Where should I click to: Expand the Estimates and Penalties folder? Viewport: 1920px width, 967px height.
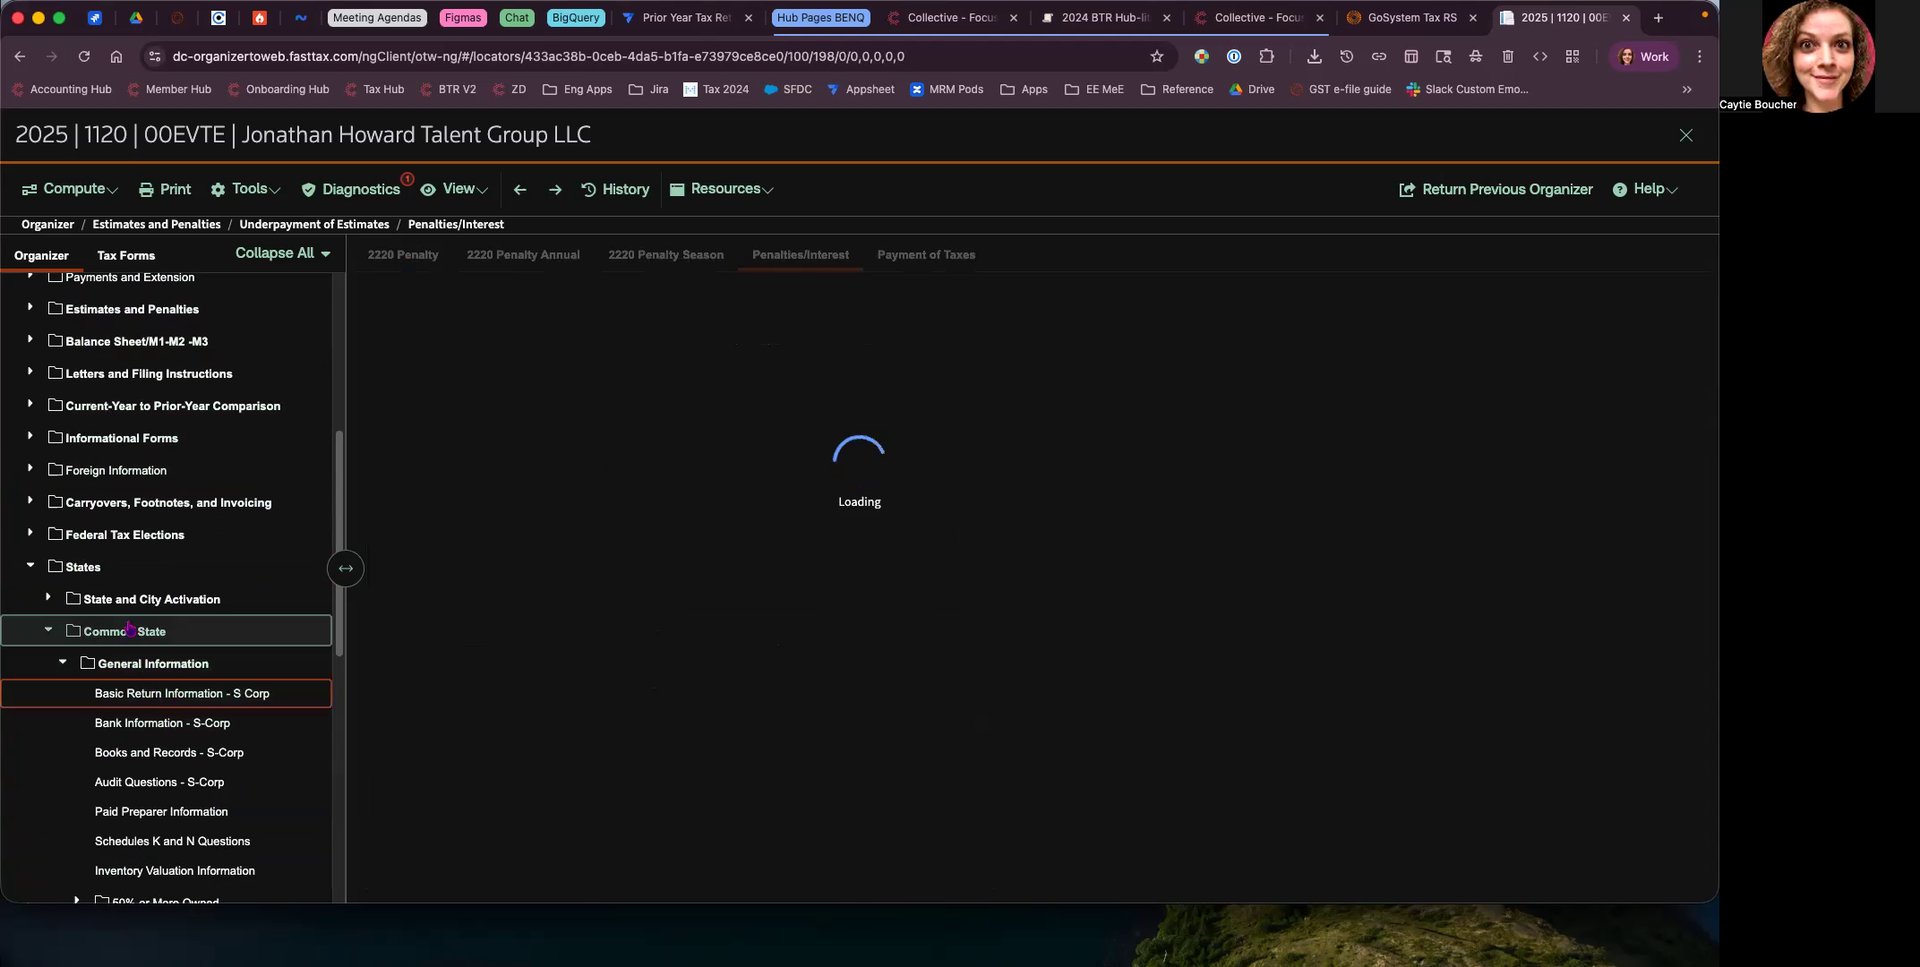coord(30,308)
